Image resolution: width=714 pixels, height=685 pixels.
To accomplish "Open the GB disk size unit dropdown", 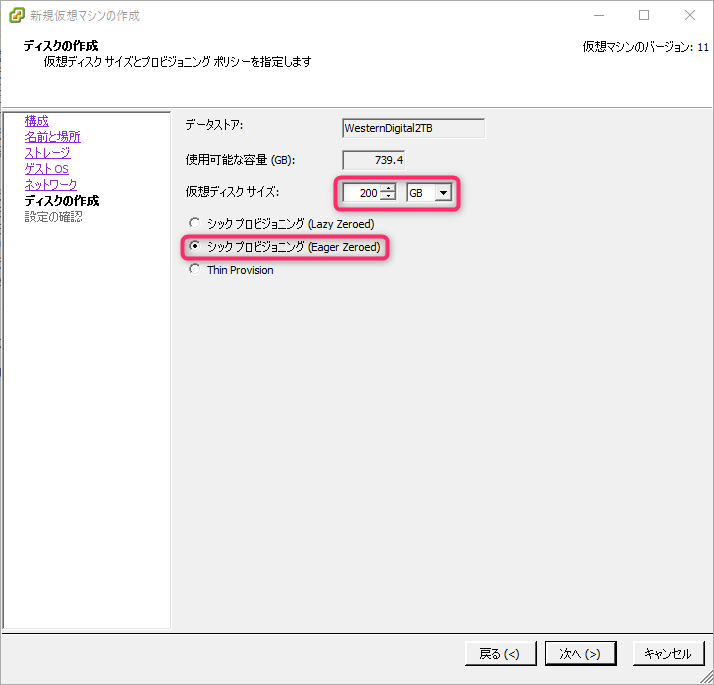I will pyautogui.click(x=443, y=193).
